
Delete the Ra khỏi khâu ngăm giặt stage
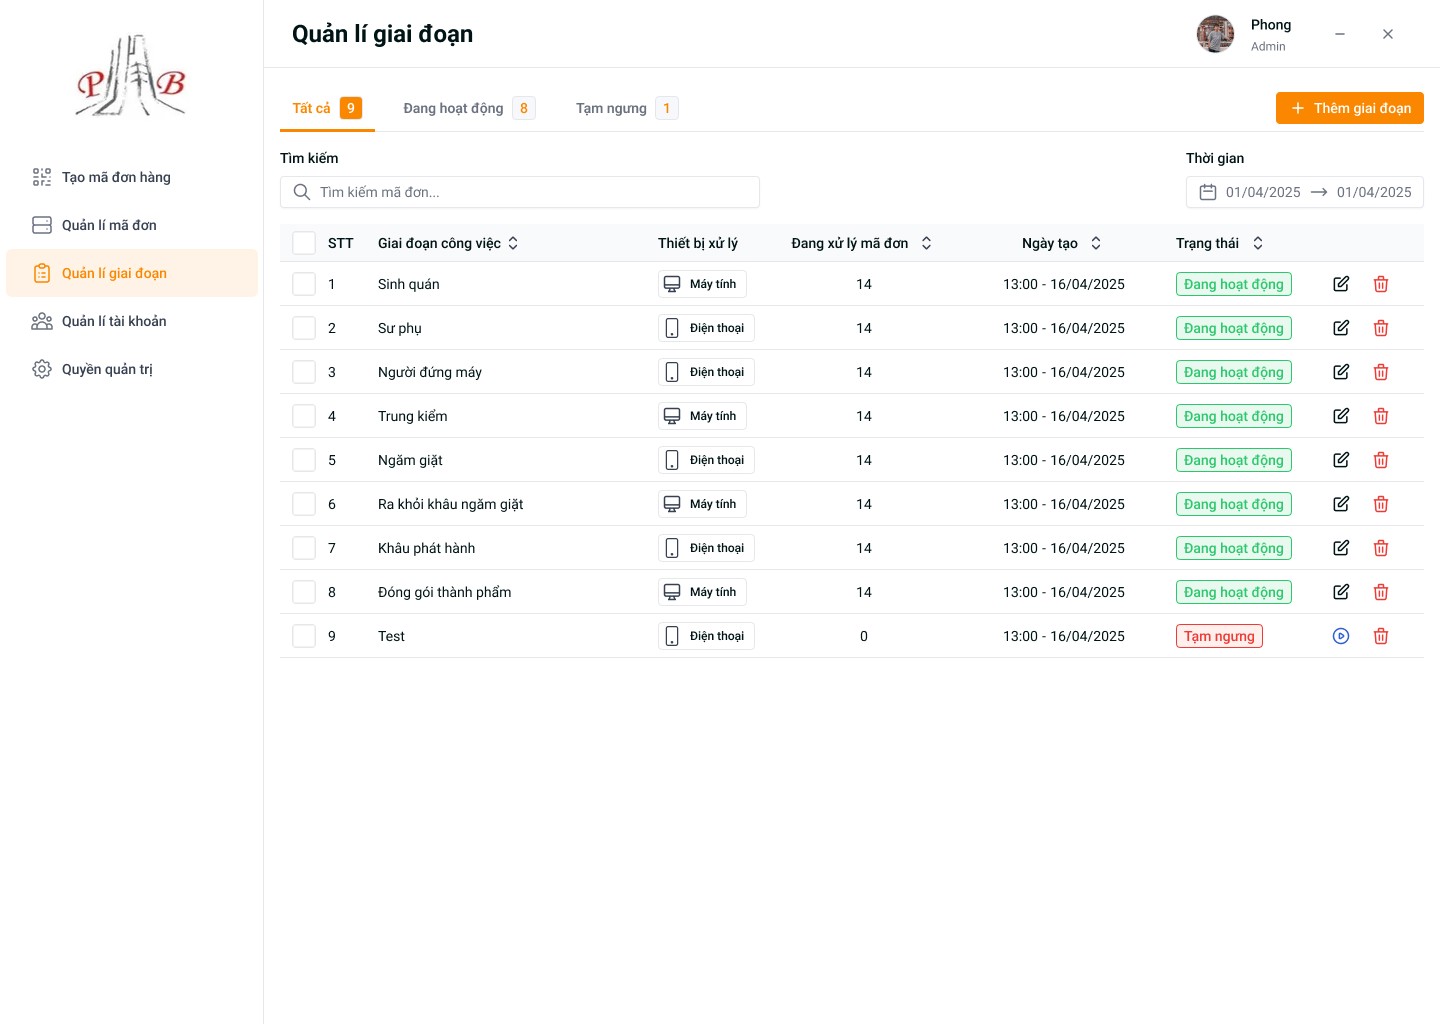point(1381,504)
